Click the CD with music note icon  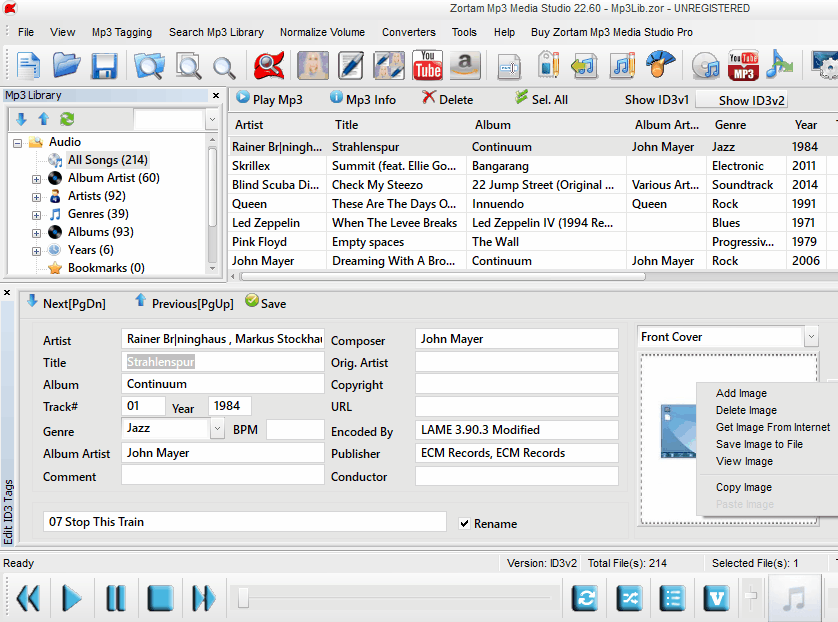pyautogui.click(x=705, y=66)
